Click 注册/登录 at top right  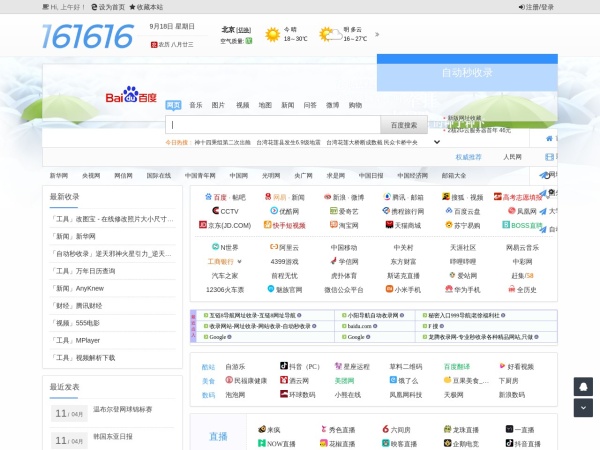coord(536,7)
